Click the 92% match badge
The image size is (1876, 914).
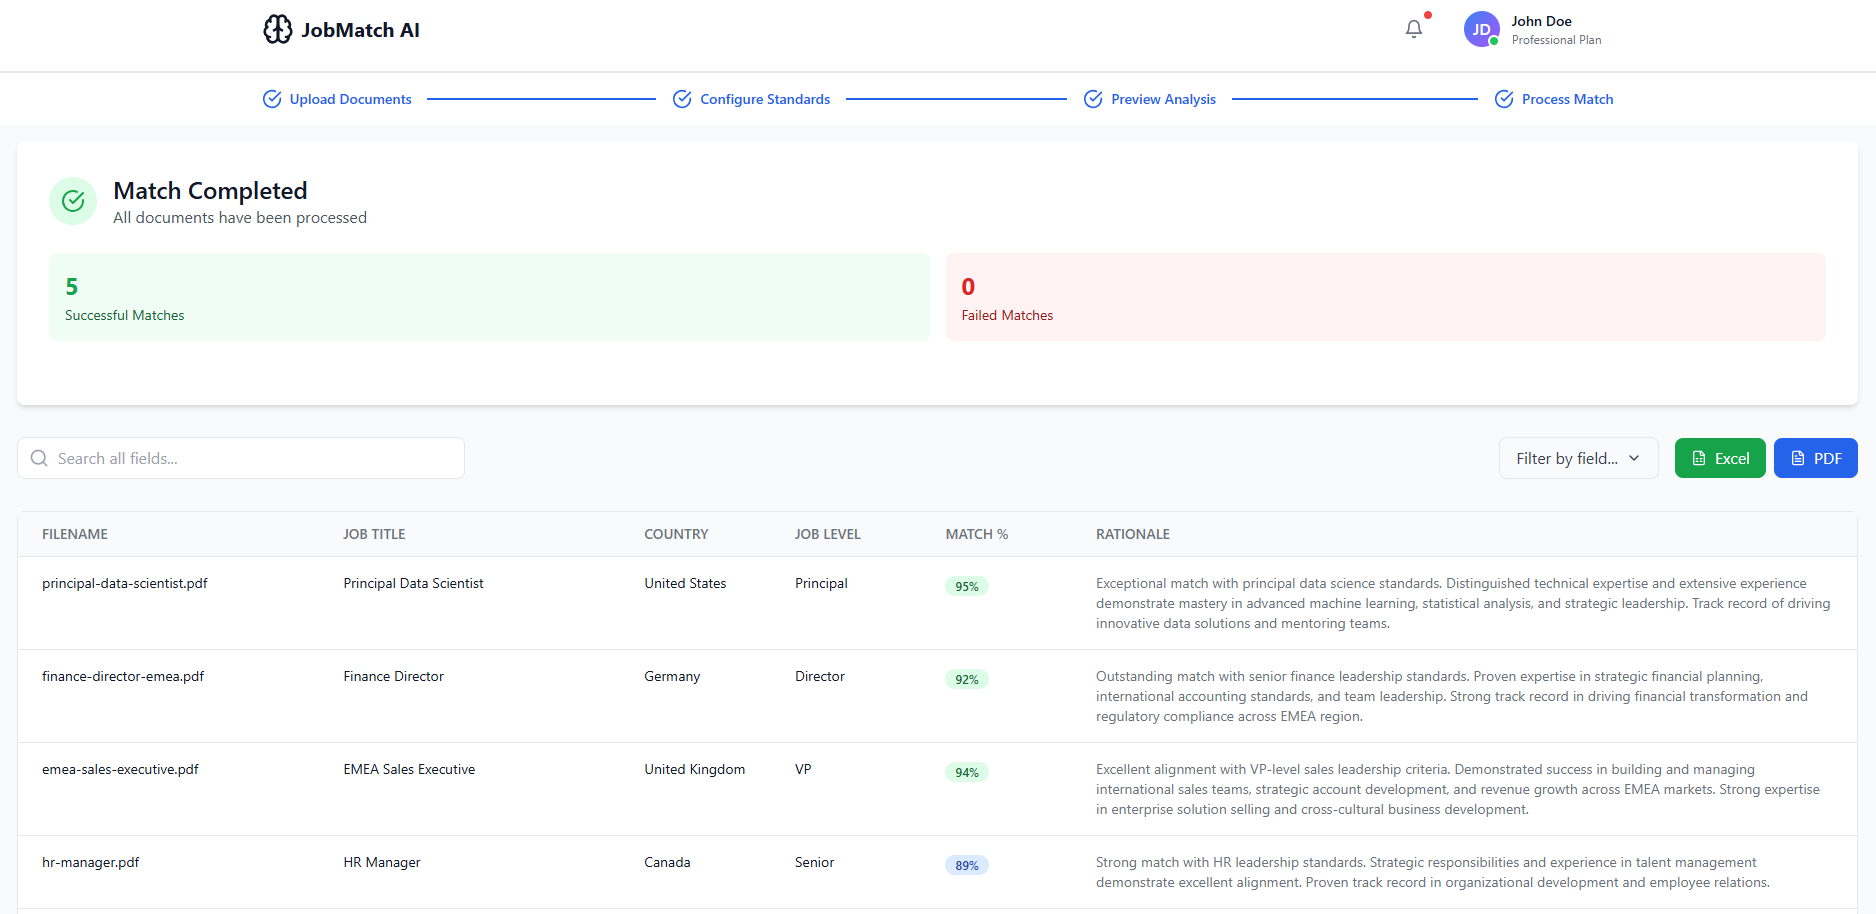tap(966, 680)
